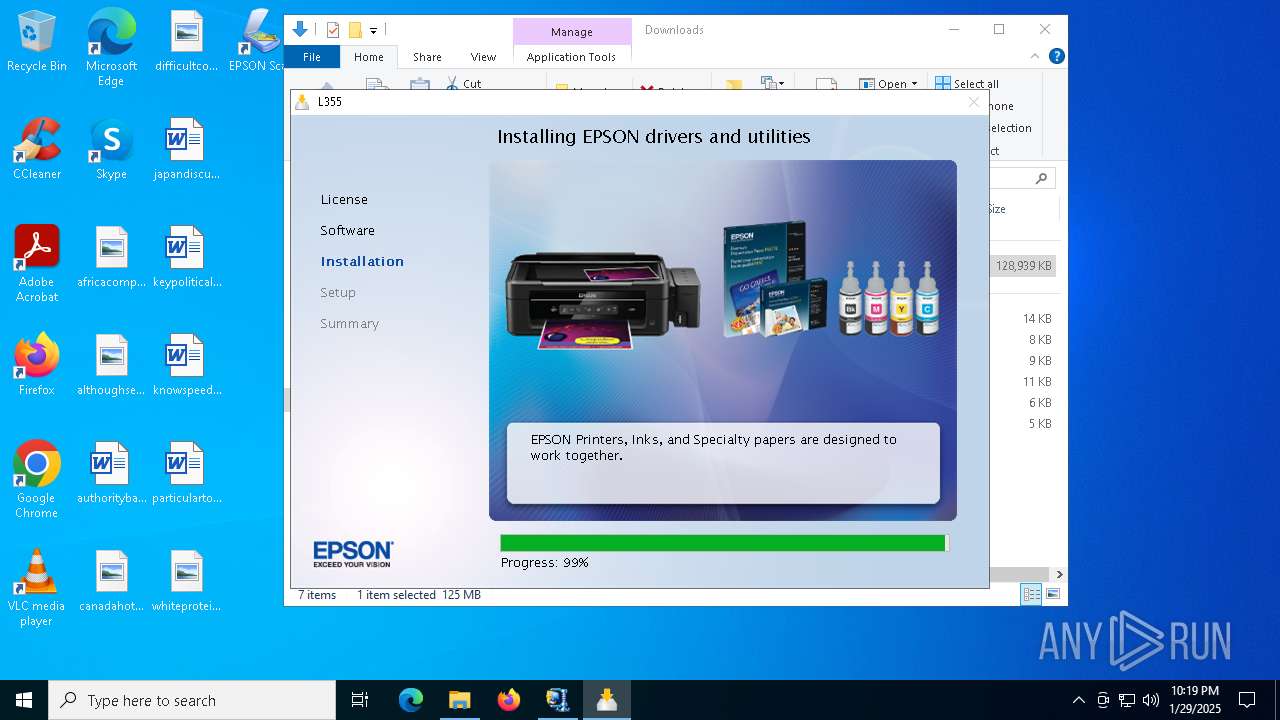Select the difficultco image file icon

coord(186,42)
